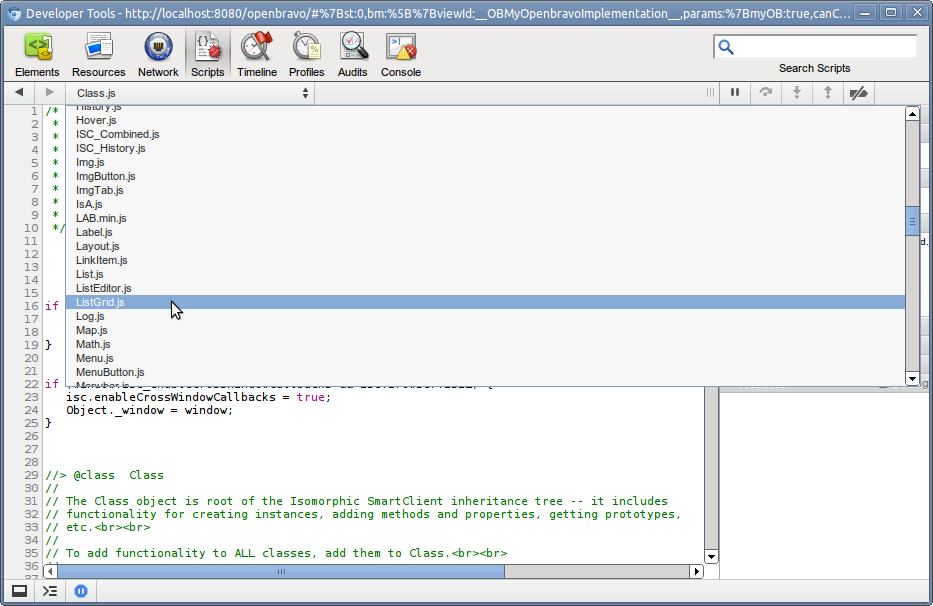933x606 pixels.
Task: Select Menu.js from the script list
Action: 94,358
